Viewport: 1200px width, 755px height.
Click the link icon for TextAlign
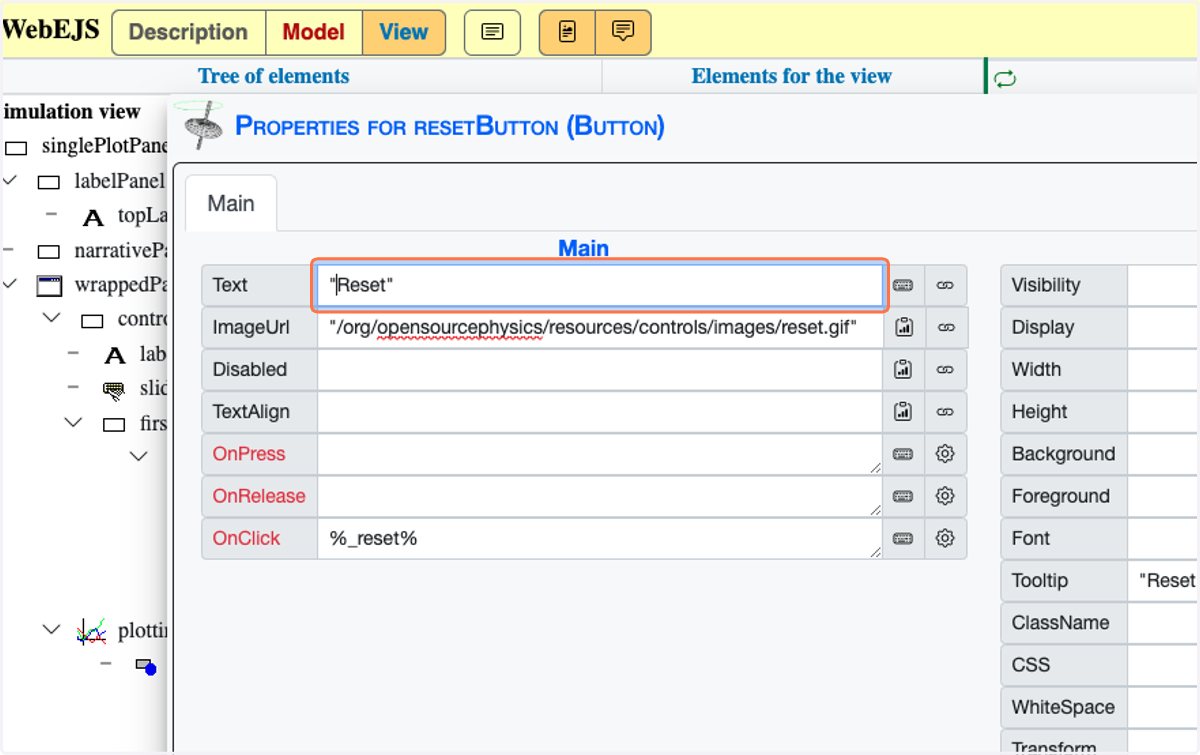[x=945, y=411]
